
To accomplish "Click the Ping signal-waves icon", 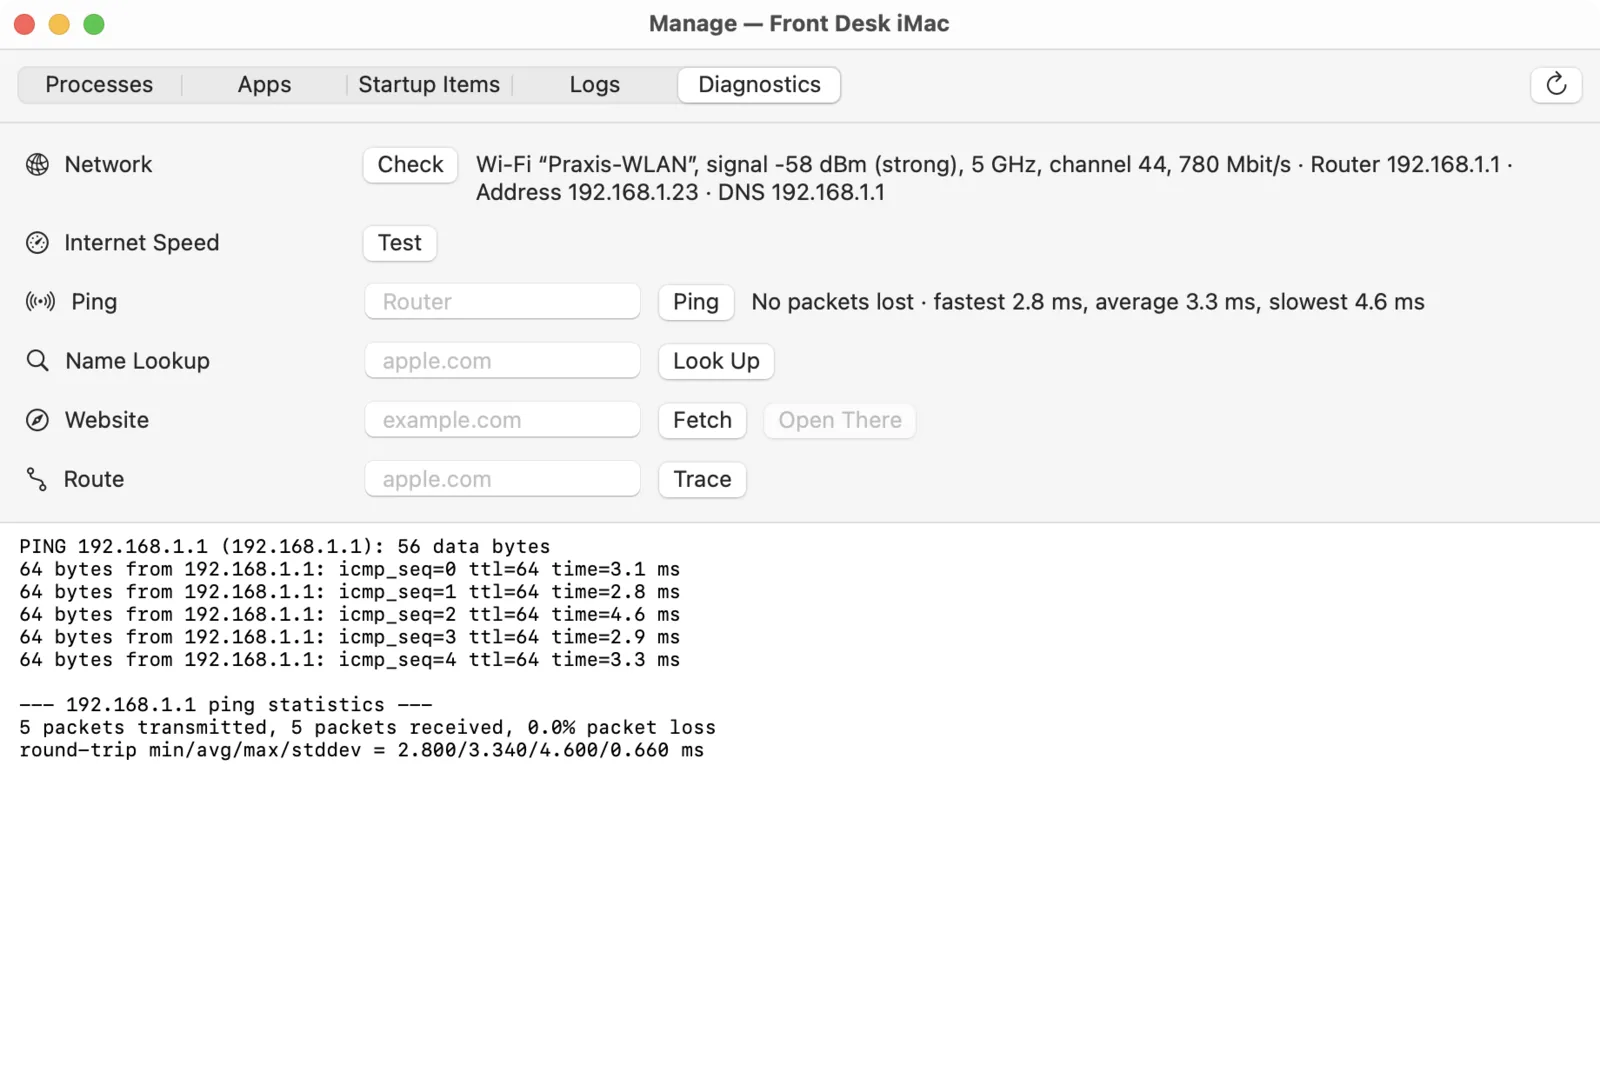I will click(x=40, y=302).
